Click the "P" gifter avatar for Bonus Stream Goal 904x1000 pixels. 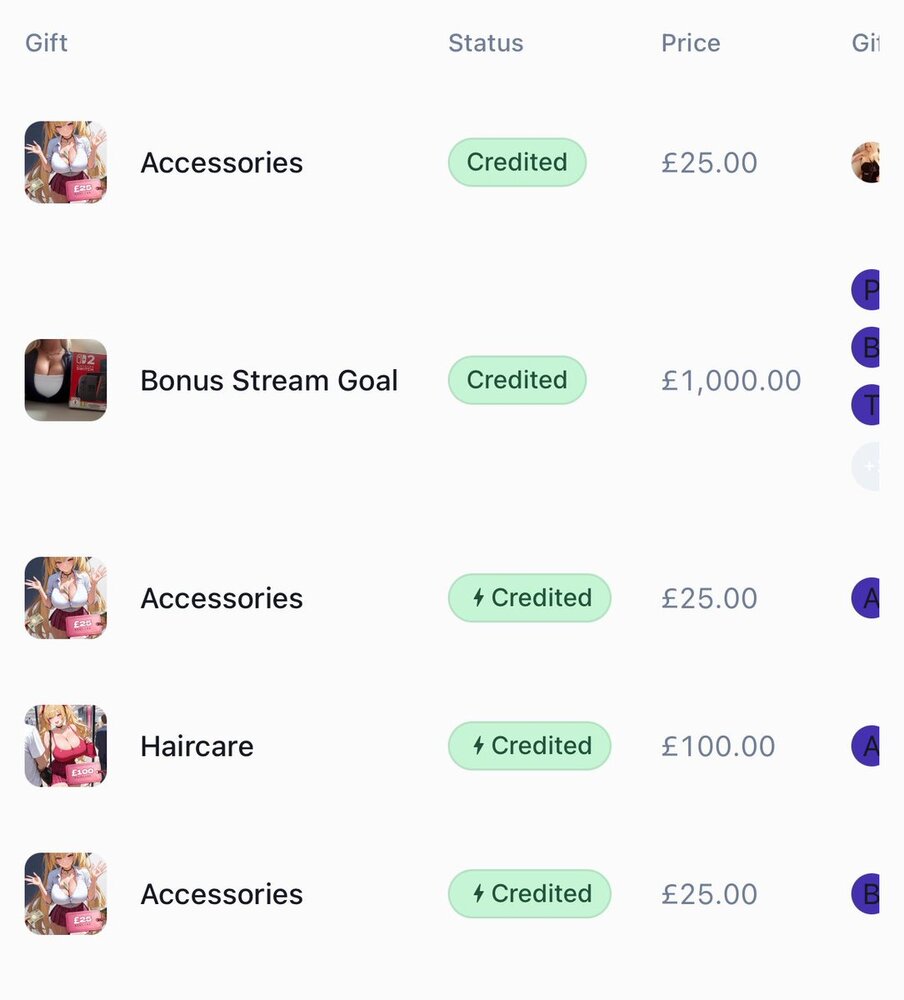pos(866,290)
